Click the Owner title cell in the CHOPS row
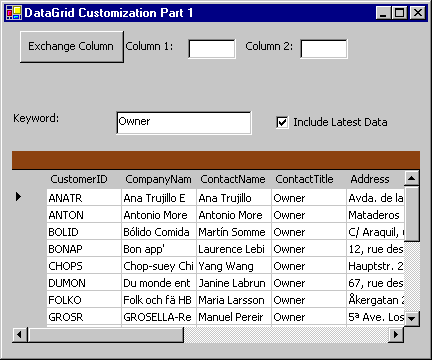The image size is (432, 360). (309, 266)
